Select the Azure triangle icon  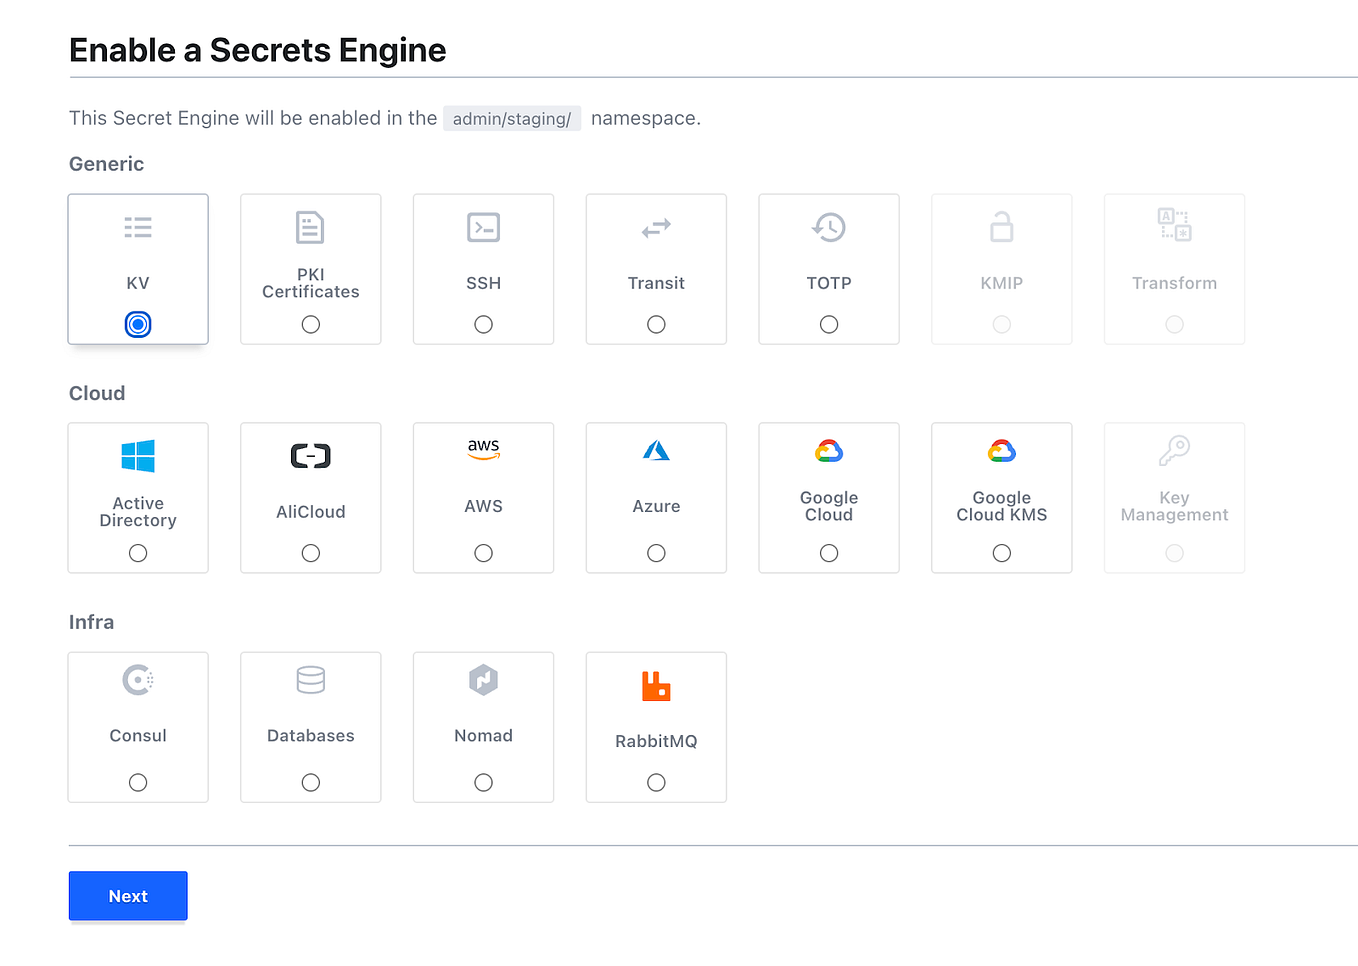(656, 450)
